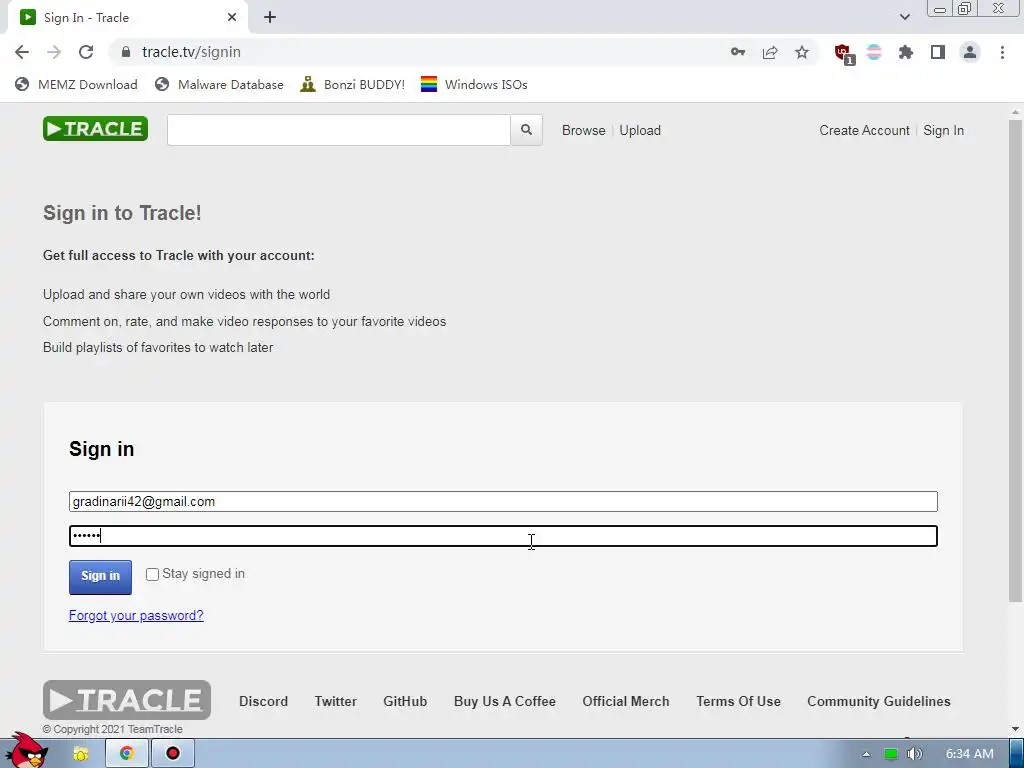Click the page vertical scrollbar thumb
The image size is (1024, 768).
coord(1015,360)
